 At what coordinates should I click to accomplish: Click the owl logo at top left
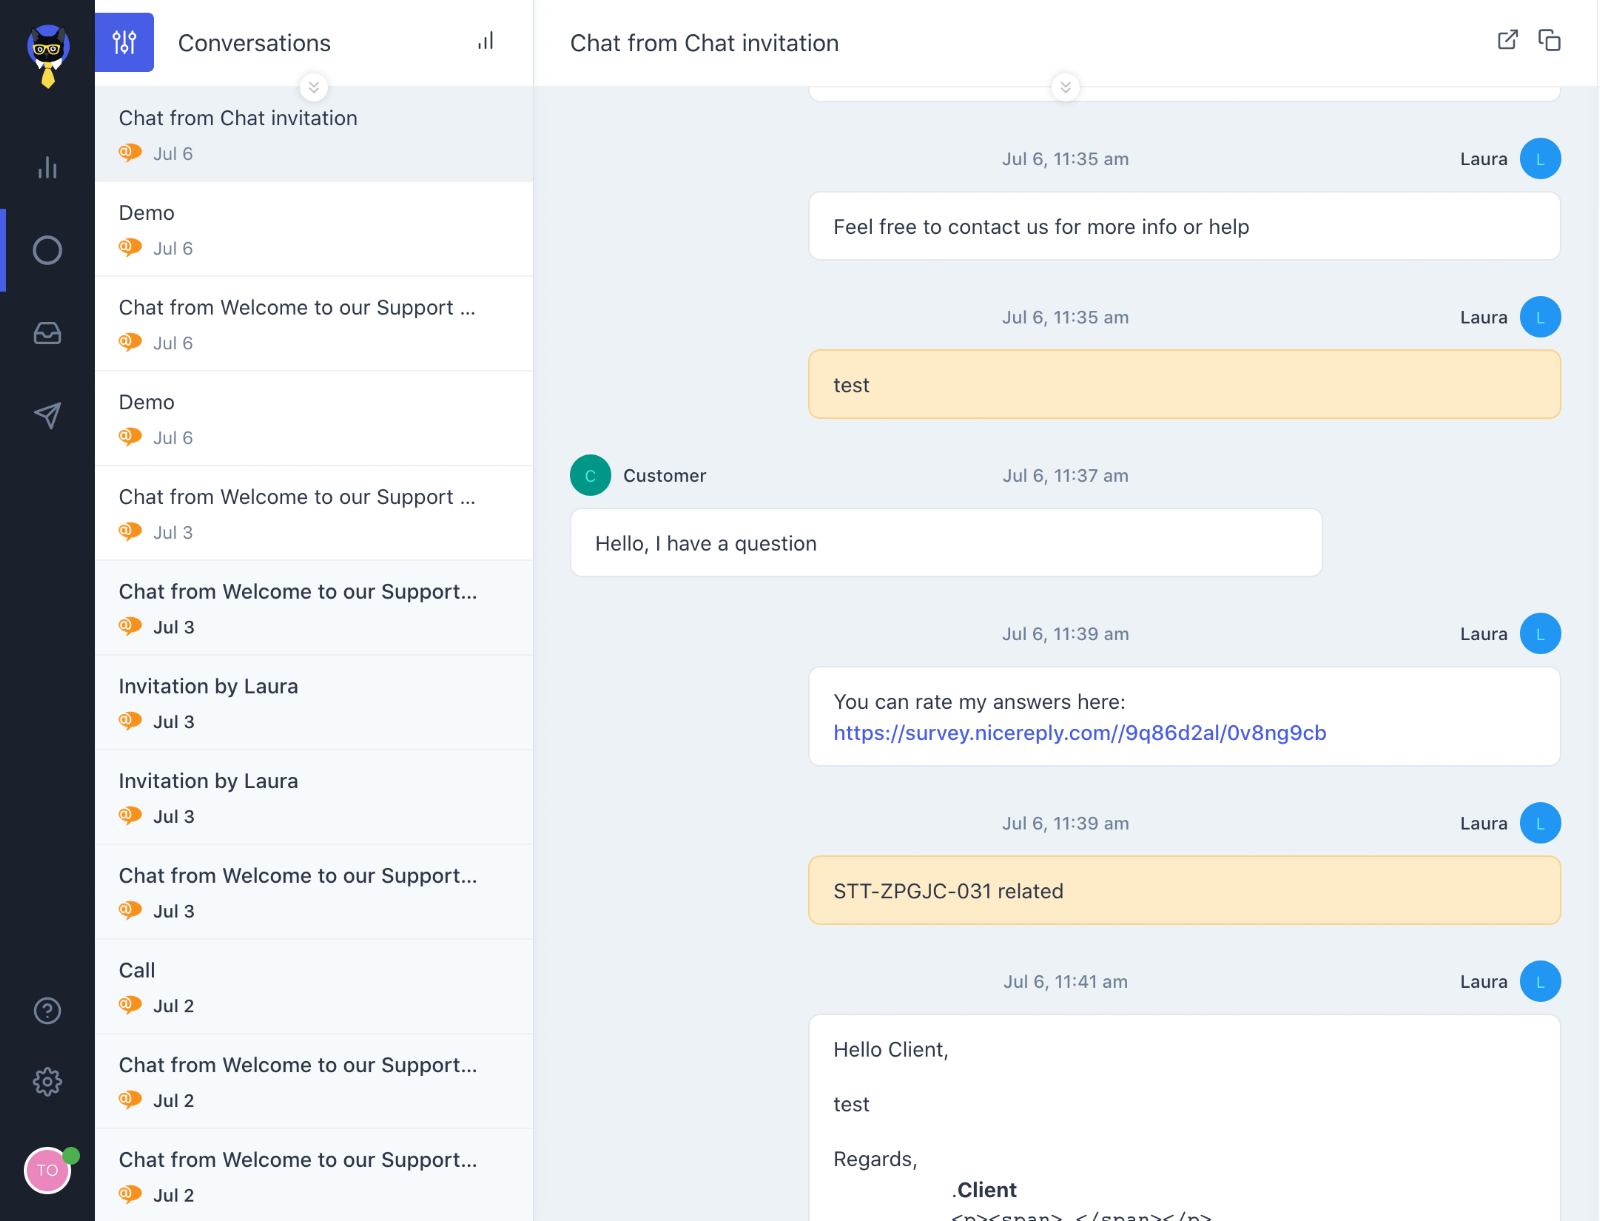pos(47,54)
